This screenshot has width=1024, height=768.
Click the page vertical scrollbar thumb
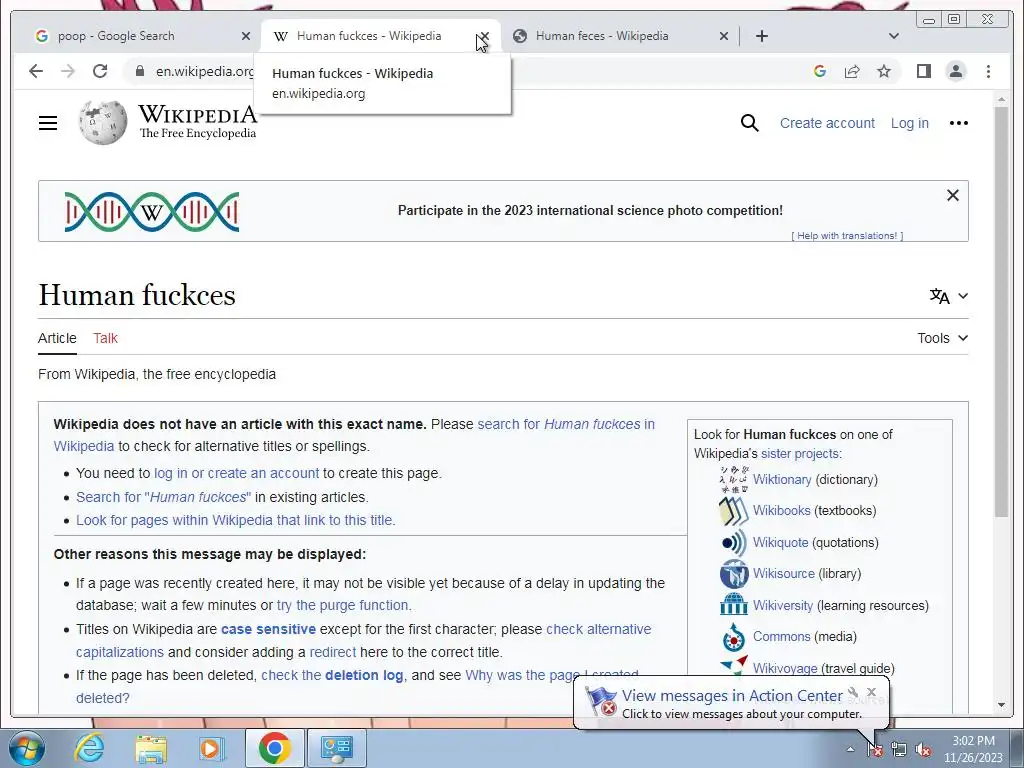(x=1001, y=312)
